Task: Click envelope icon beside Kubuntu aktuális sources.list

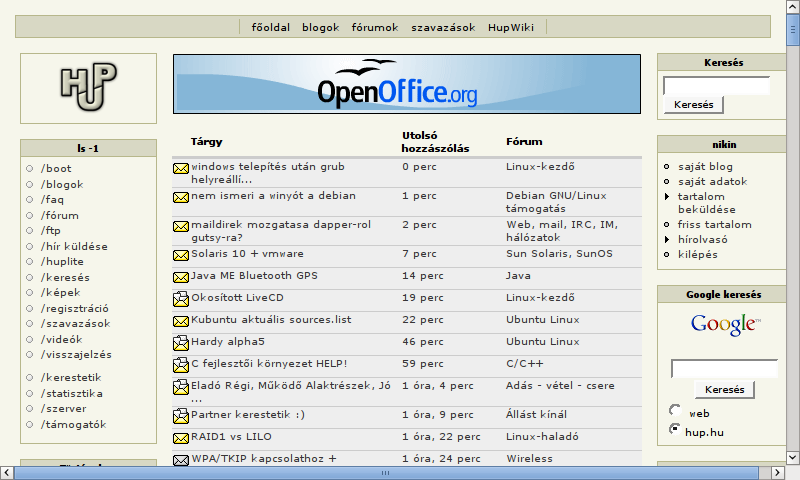Action: pyautogui.click(x=181, y=321)
